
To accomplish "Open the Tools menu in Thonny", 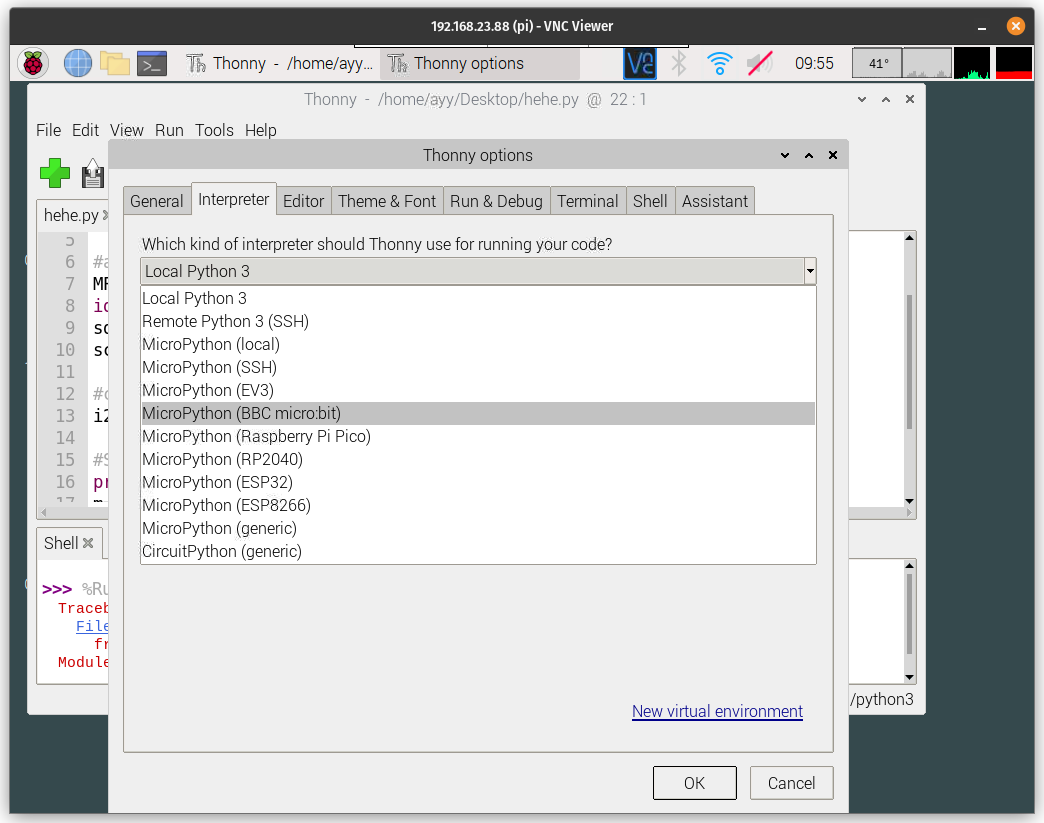I will pyautogui.click(x=214, y=131).
